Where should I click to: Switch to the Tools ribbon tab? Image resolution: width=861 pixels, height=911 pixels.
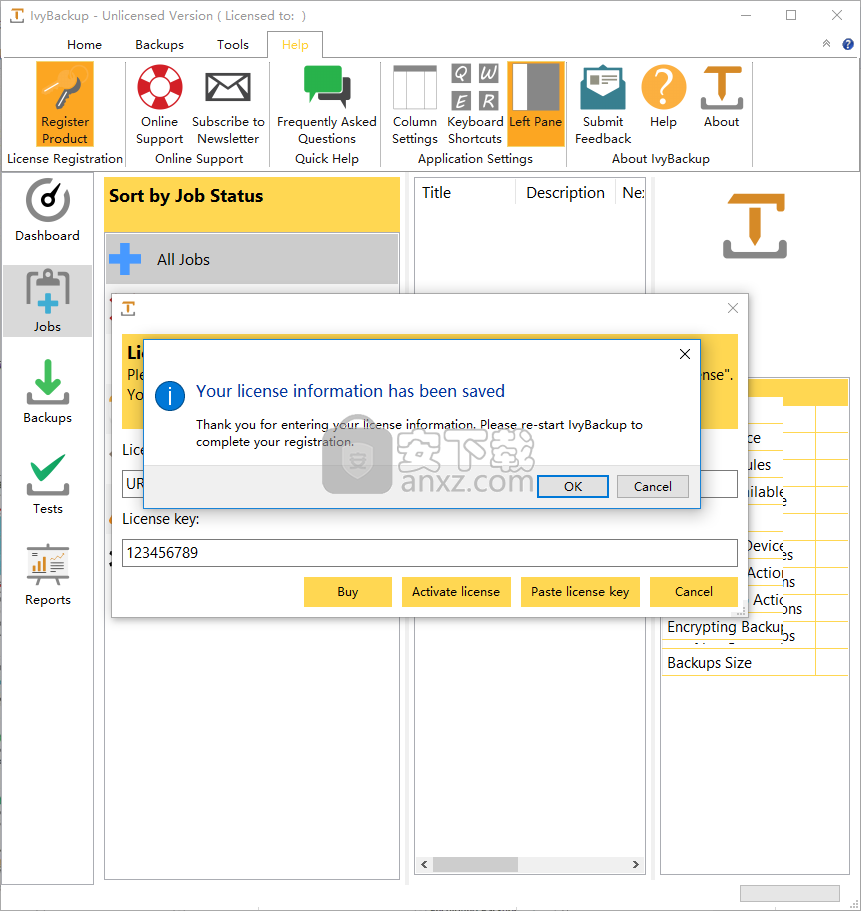point(233,45)
